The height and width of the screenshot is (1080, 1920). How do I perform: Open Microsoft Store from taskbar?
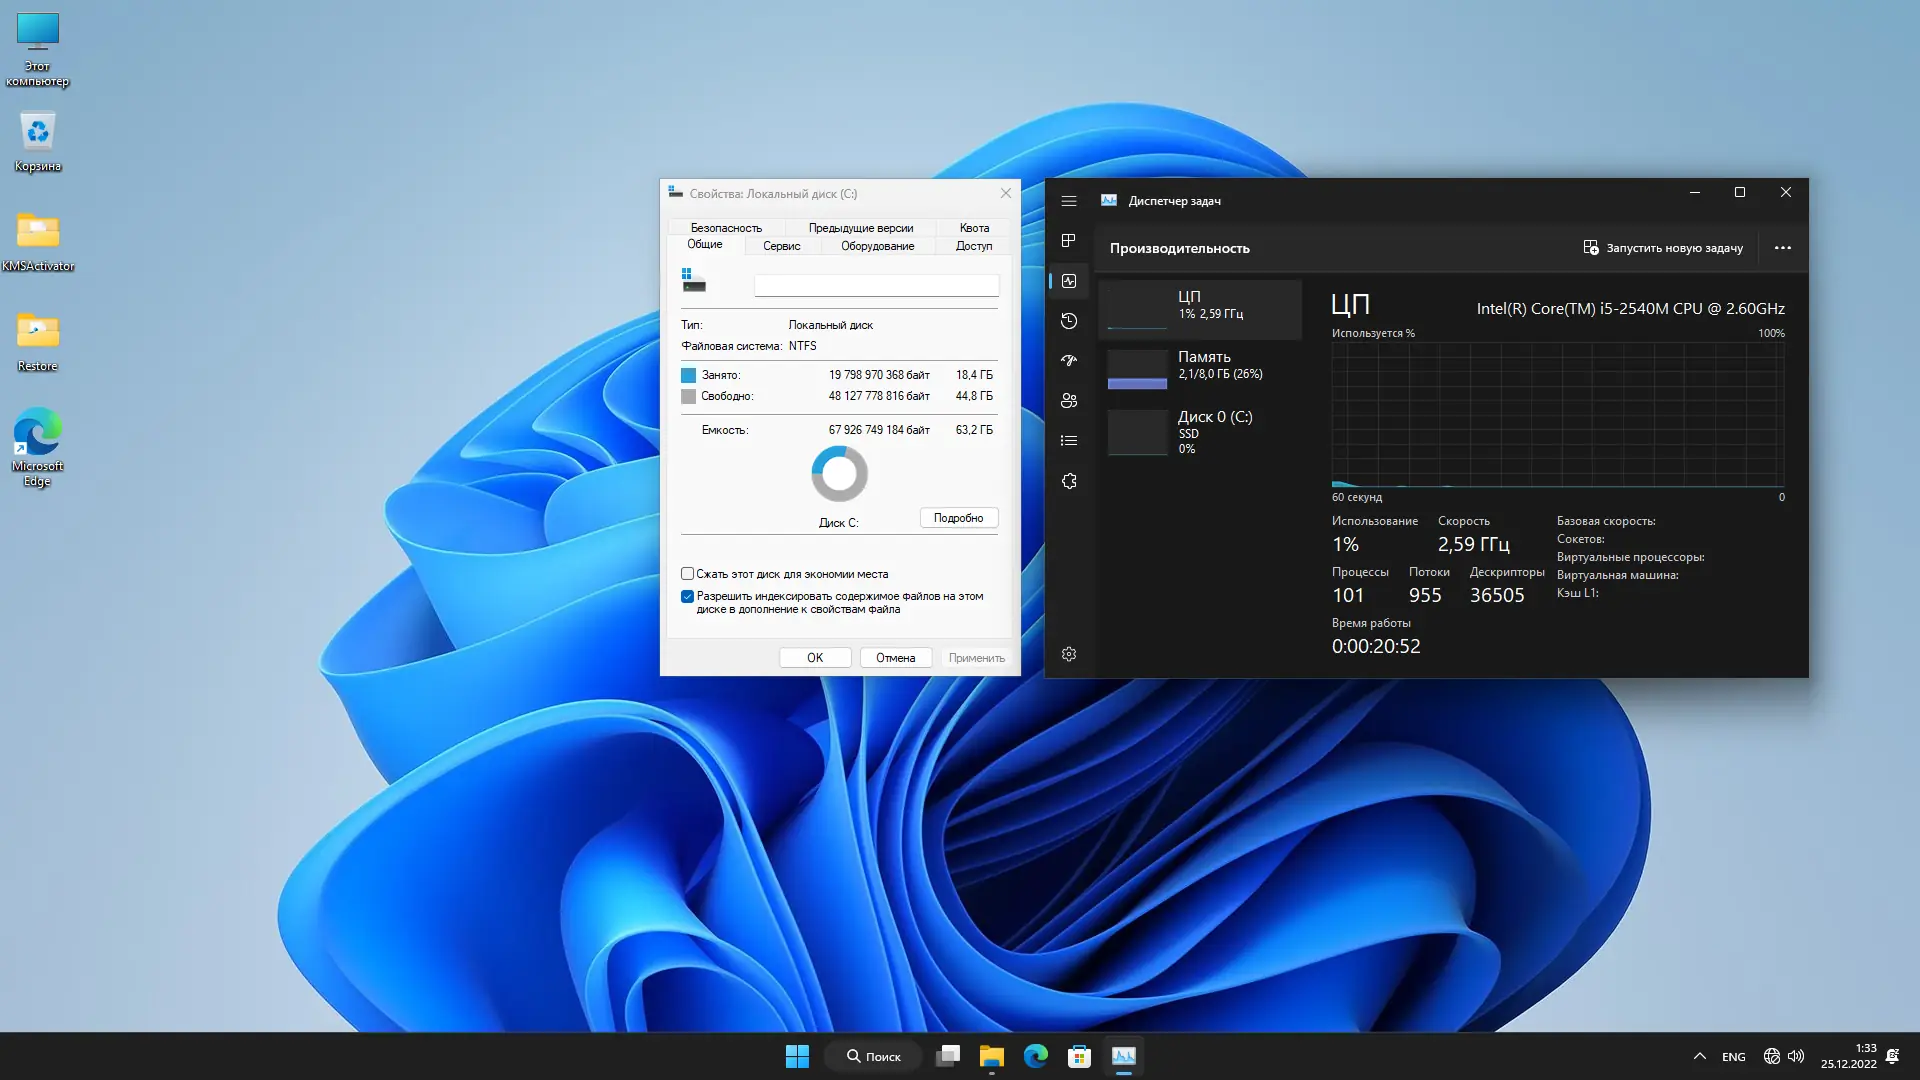(1079, 1056)
